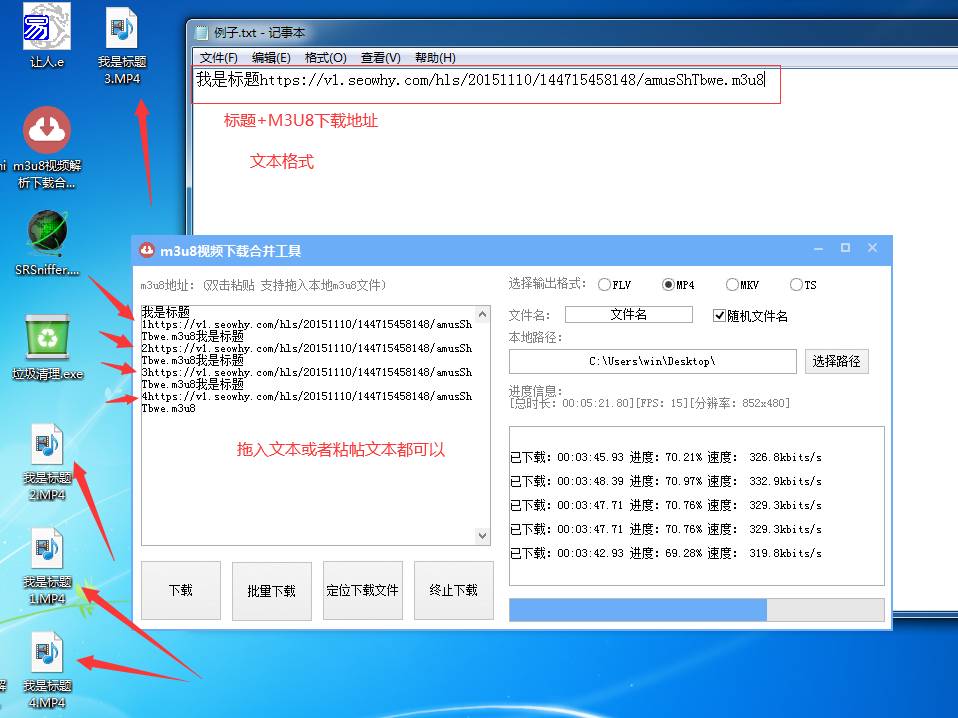Open the 我是标题4.MP4 desktop file
This screenshot has width=958, height=718.
(47, 654)
